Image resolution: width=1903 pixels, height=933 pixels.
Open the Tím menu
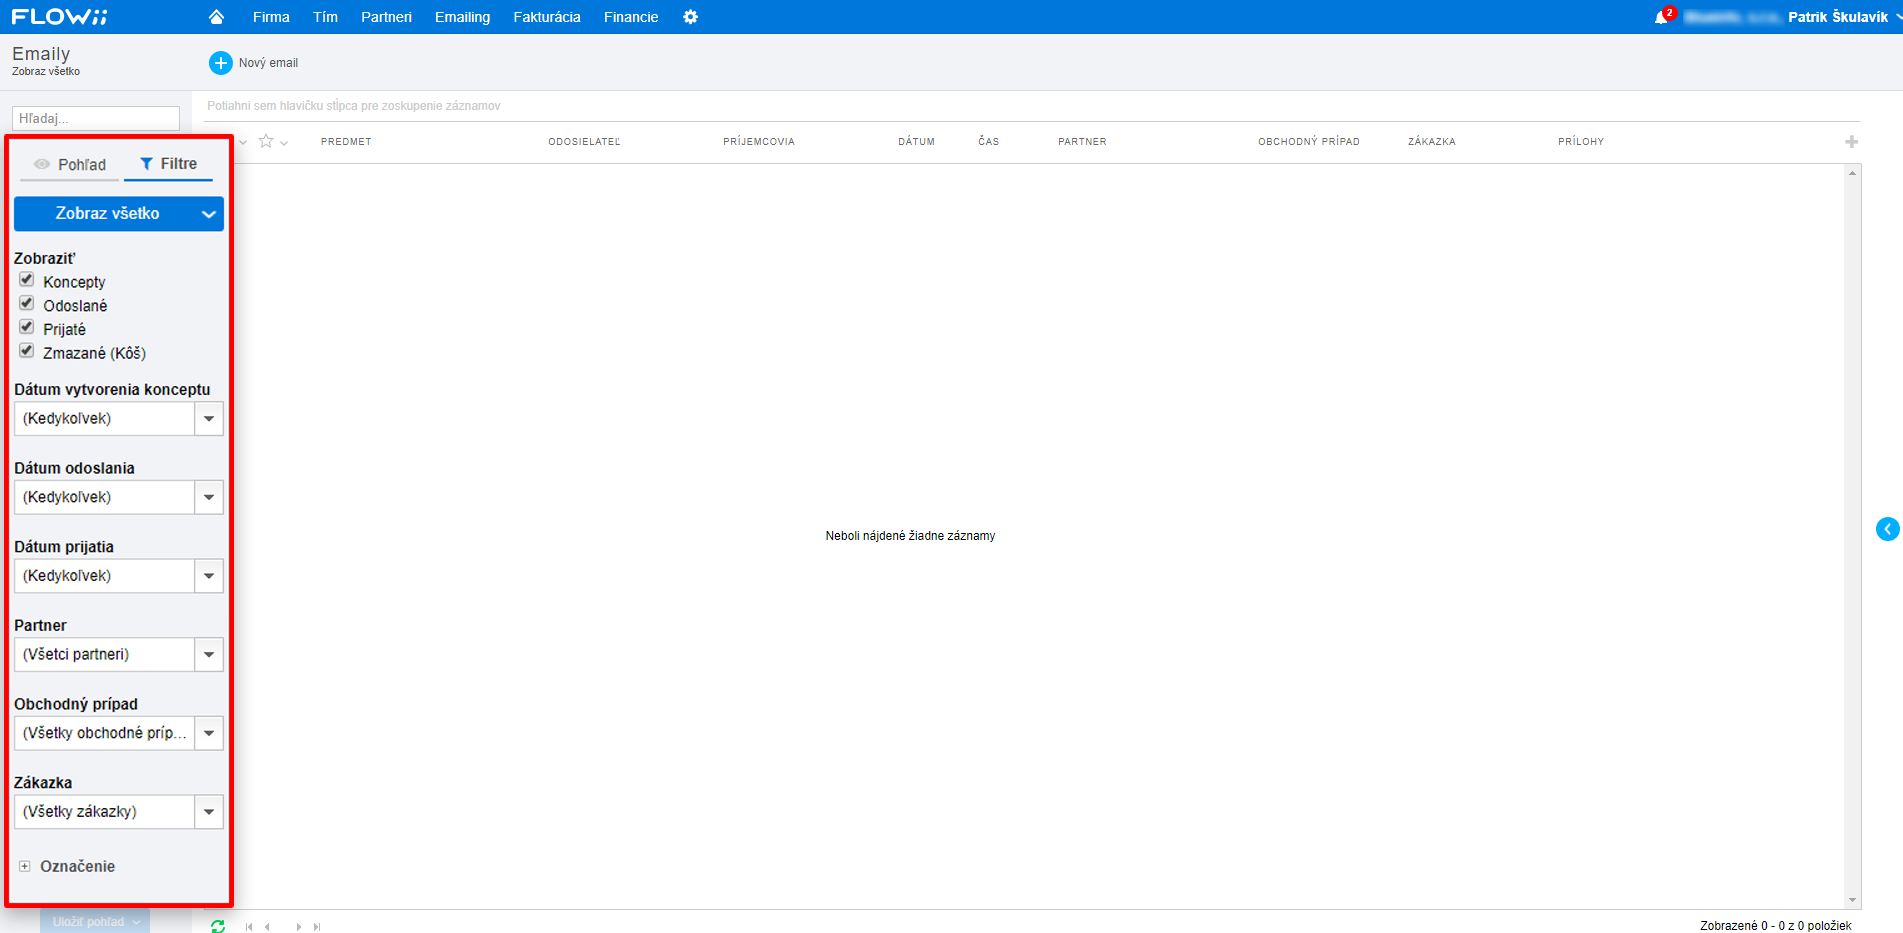coord(325,17)
